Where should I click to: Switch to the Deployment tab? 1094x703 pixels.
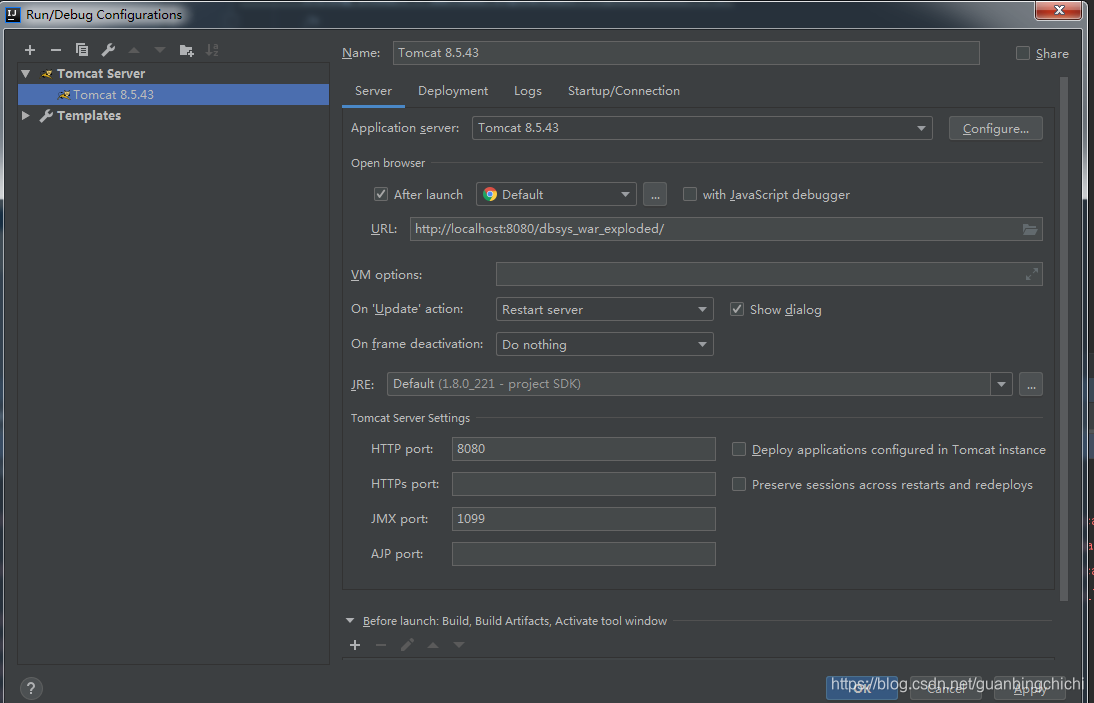point(453,91)
